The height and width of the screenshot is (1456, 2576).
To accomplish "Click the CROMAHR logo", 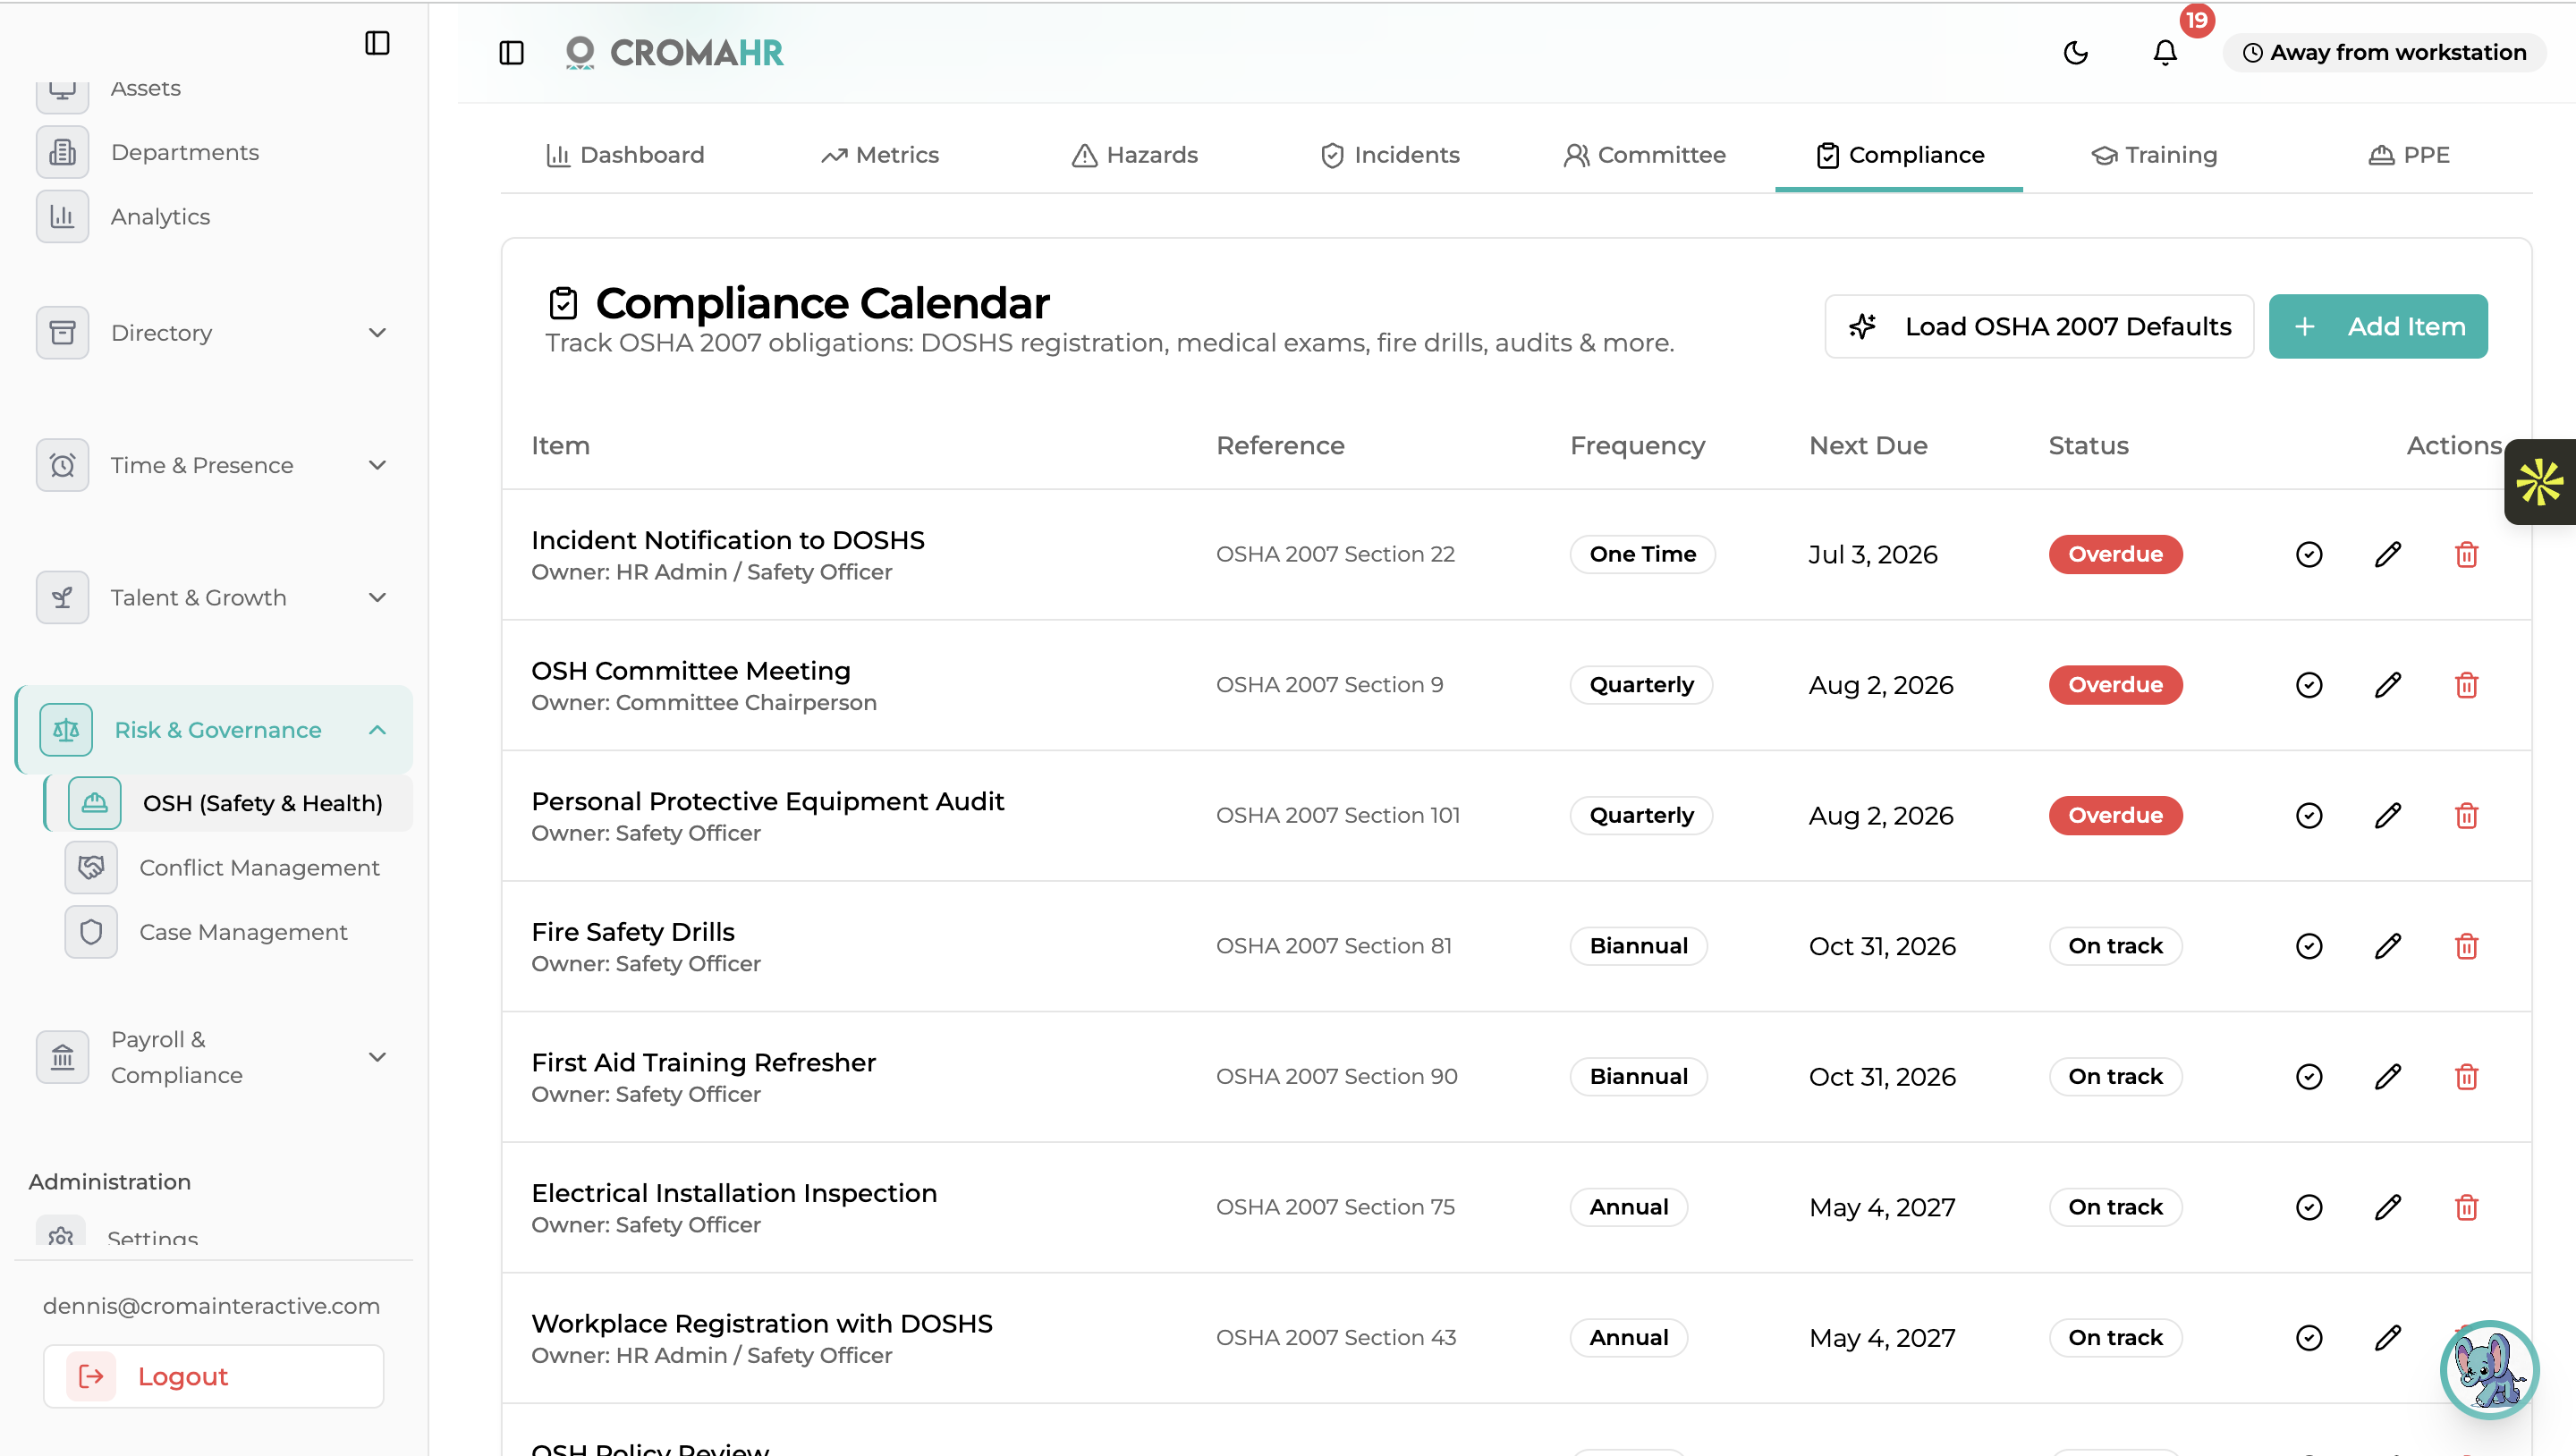I will tap(675, 52).
